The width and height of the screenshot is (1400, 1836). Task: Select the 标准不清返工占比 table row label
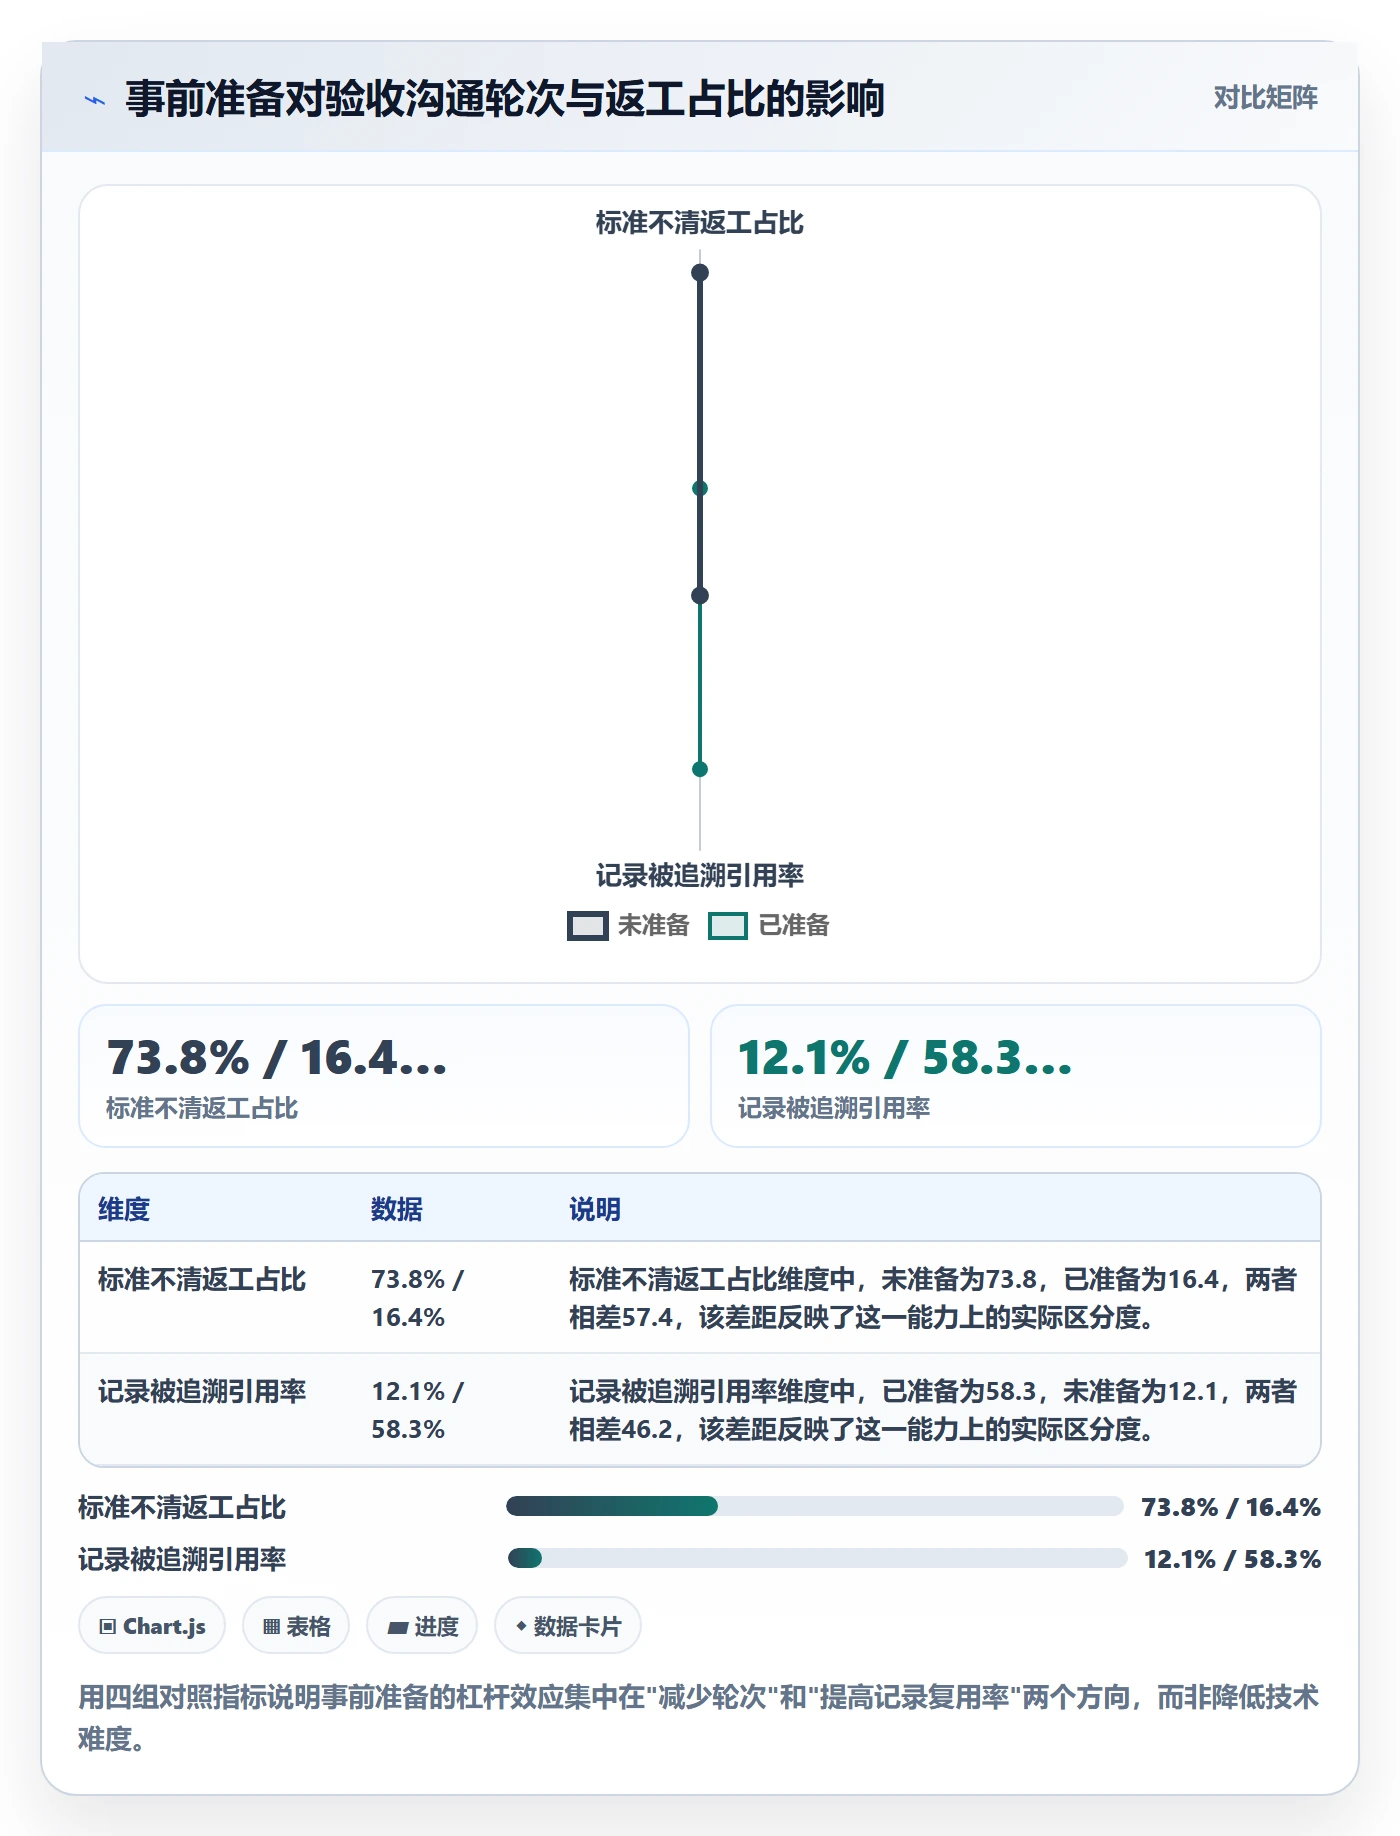[202, 1280]
